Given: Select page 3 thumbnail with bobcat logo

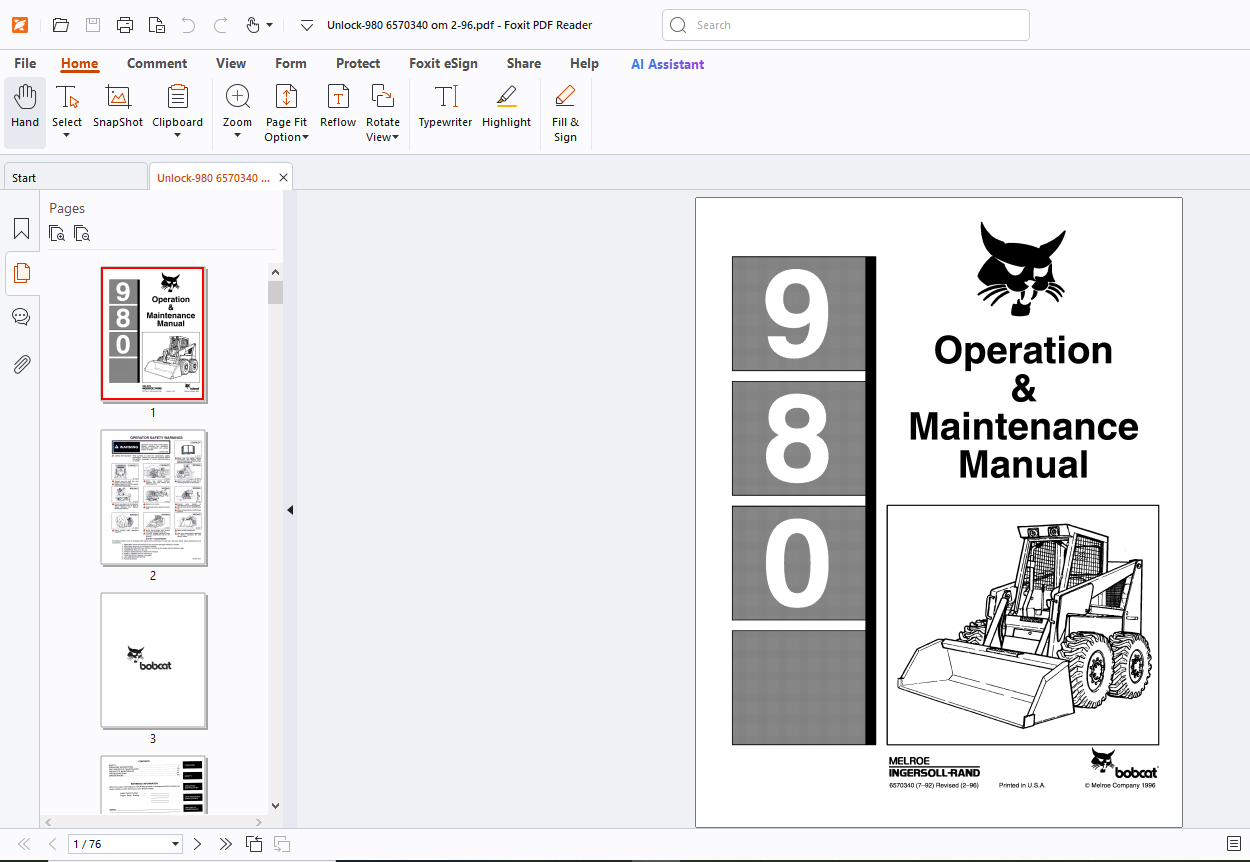Looking at the screenshot, I should coord(153,660).
